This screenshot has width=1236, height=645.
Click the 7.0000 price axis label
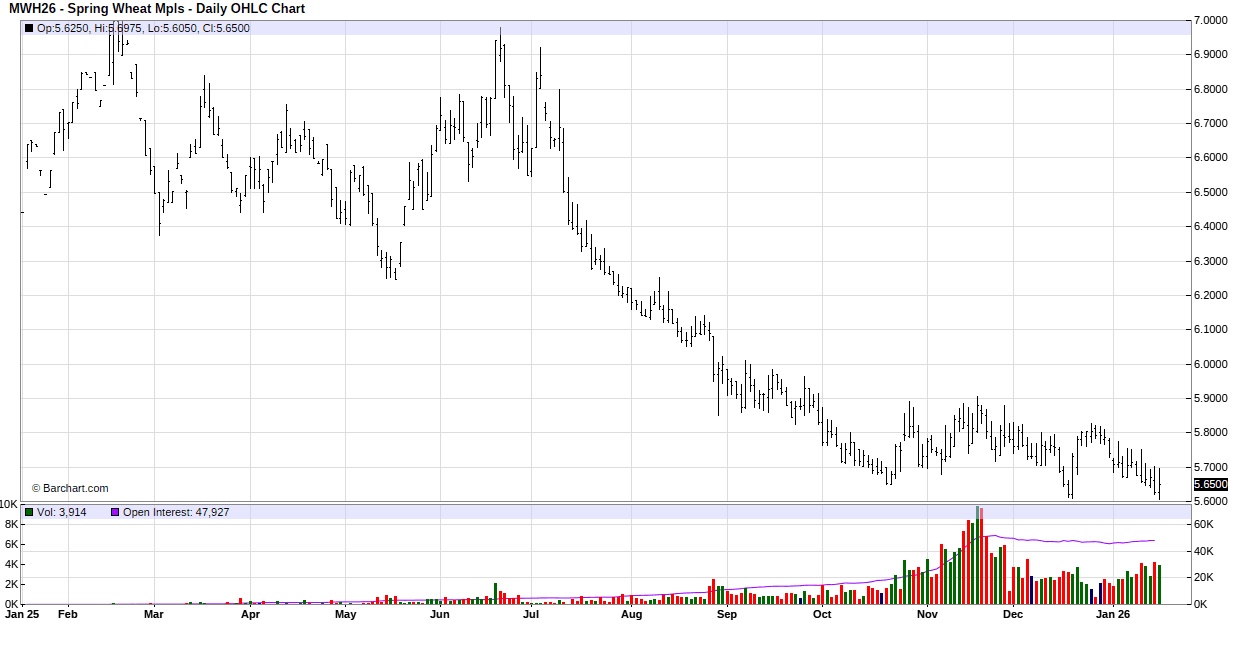[x=1210, y=20]
